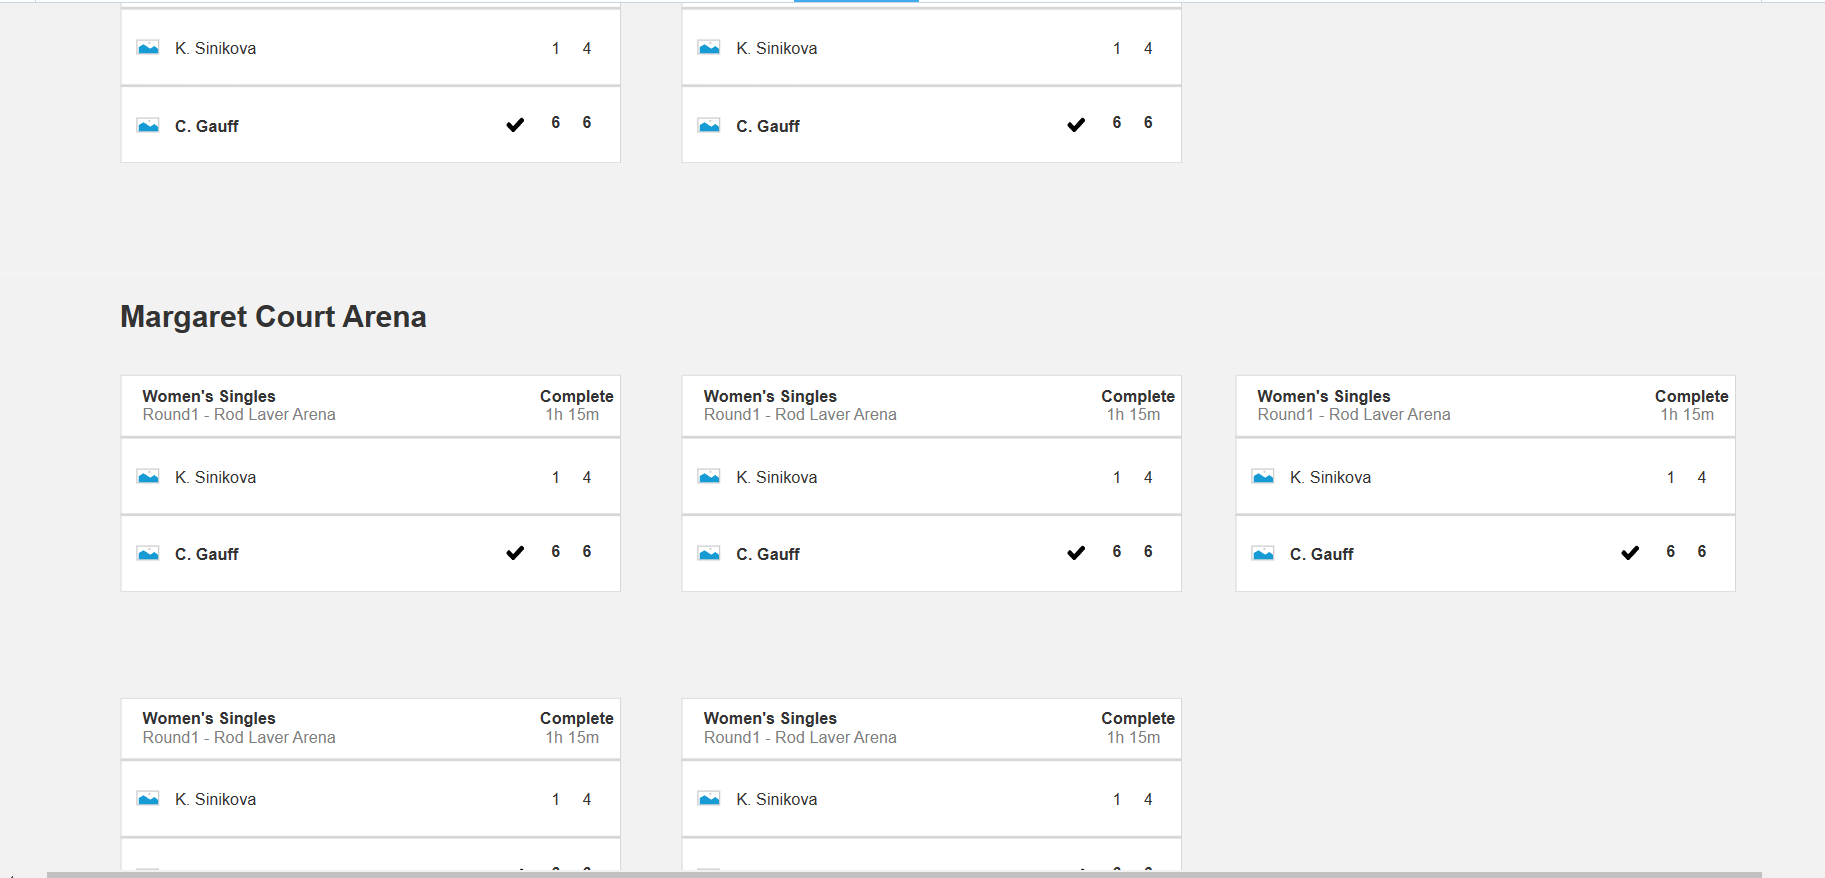Click Sinikova's flag icon in the rightmost match card
Image resolution: width=1825 pixels, height=878 pixels.
tap(1263, 477)
